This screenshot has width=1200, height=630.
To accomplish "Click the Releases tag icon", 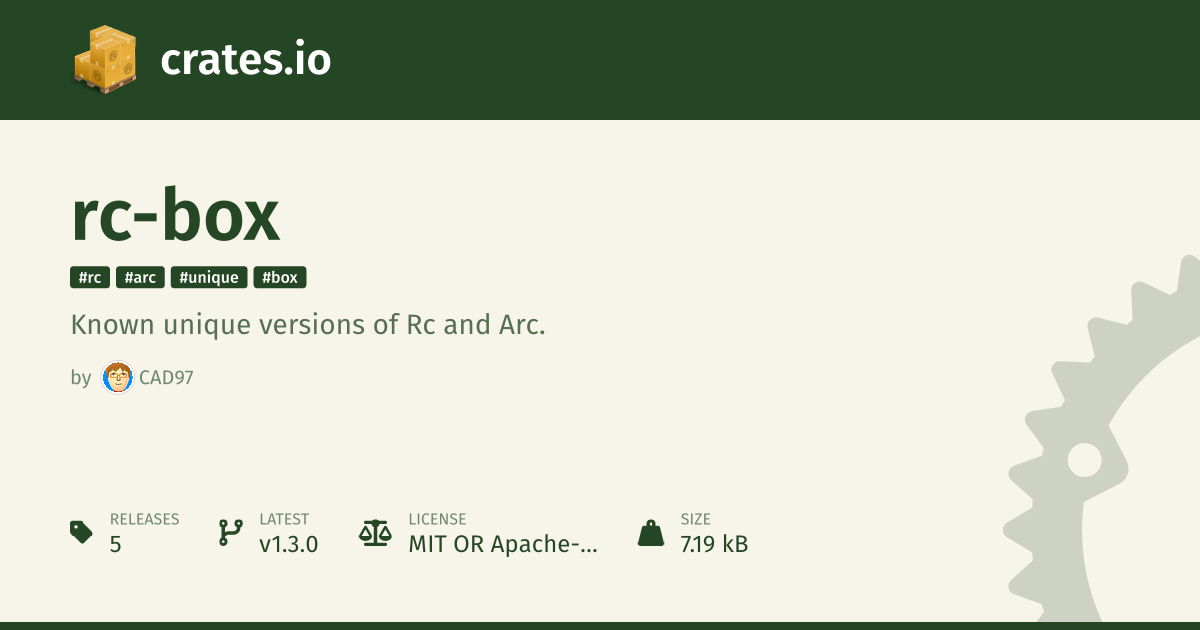I will [x=81, y=532].
